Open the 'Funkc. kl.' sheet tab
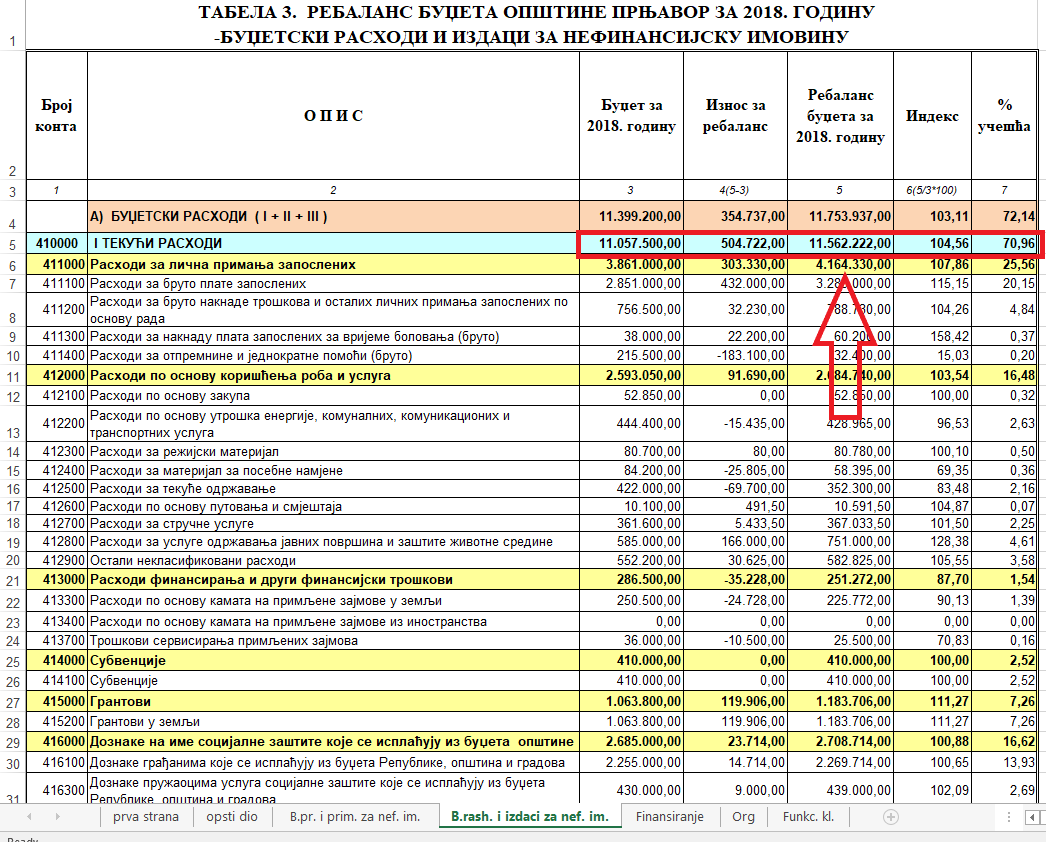Viewport: 1046px width, 842px height. [x=809, y=817]
